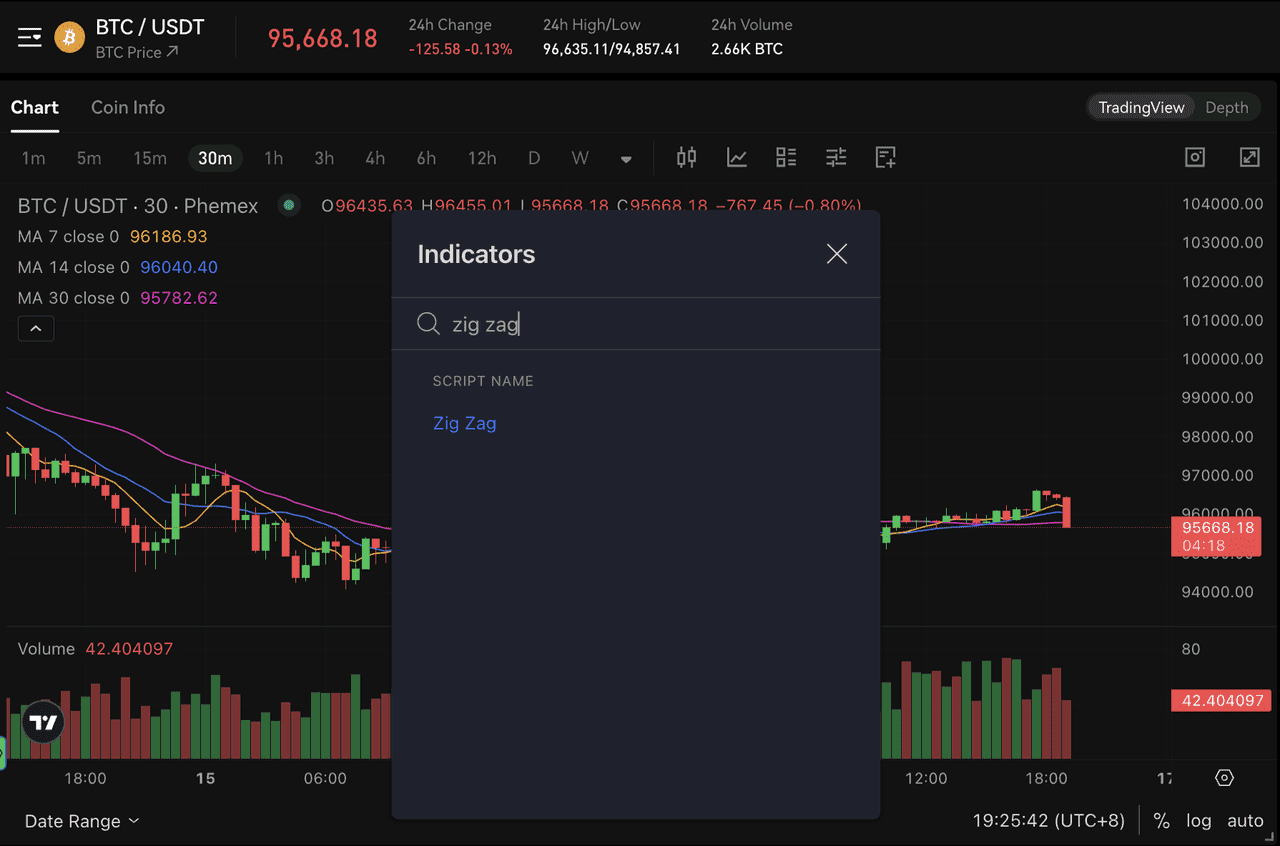Viewport: 1280px width, 846px height.
Task: Expand the more timeframes dropdown arrow
Action: pos(626,159)
